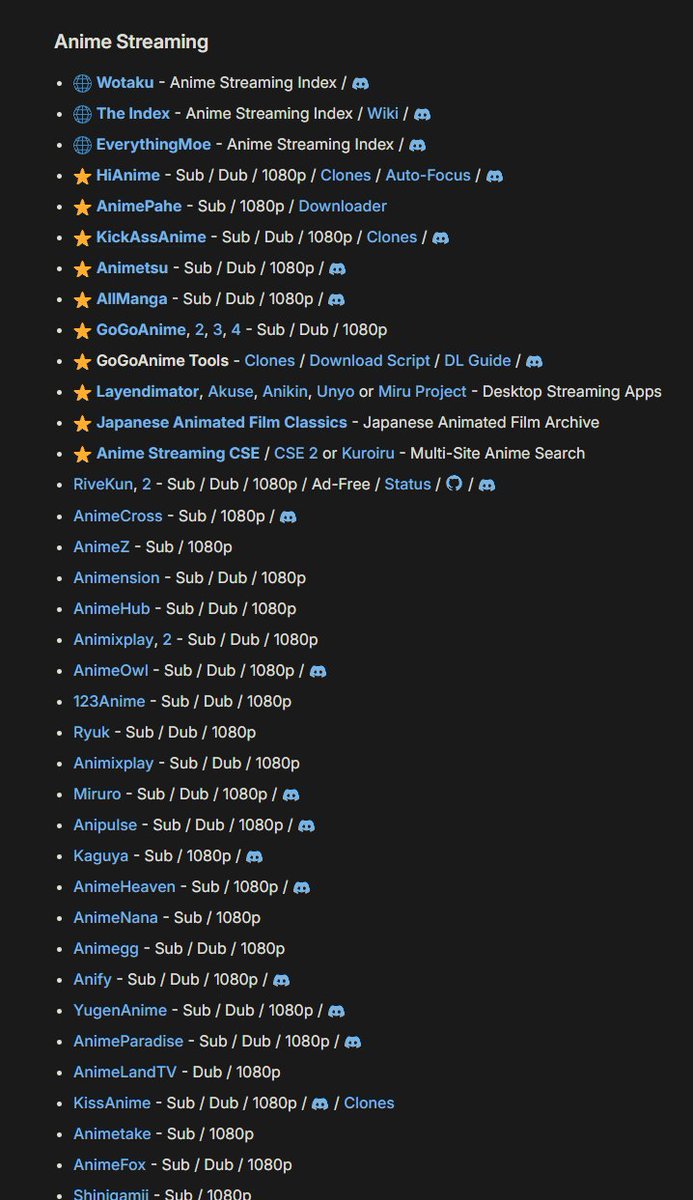Open the AnimeHub link
This screenshot has height=1200, width=693.
(112, 608)
